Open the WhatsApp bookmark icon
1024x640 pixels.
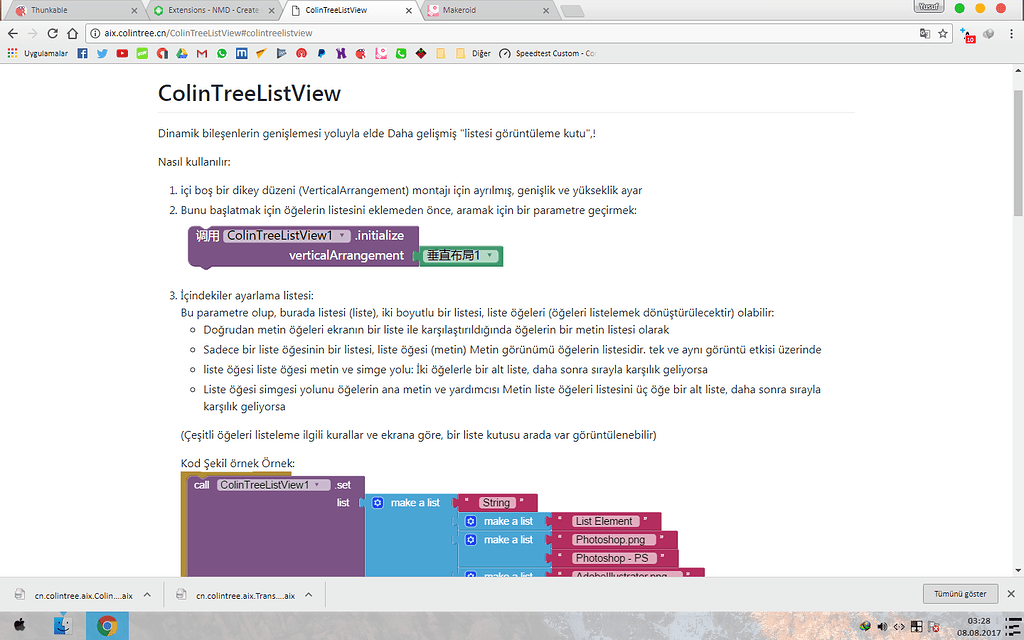[x=222, y=53]
